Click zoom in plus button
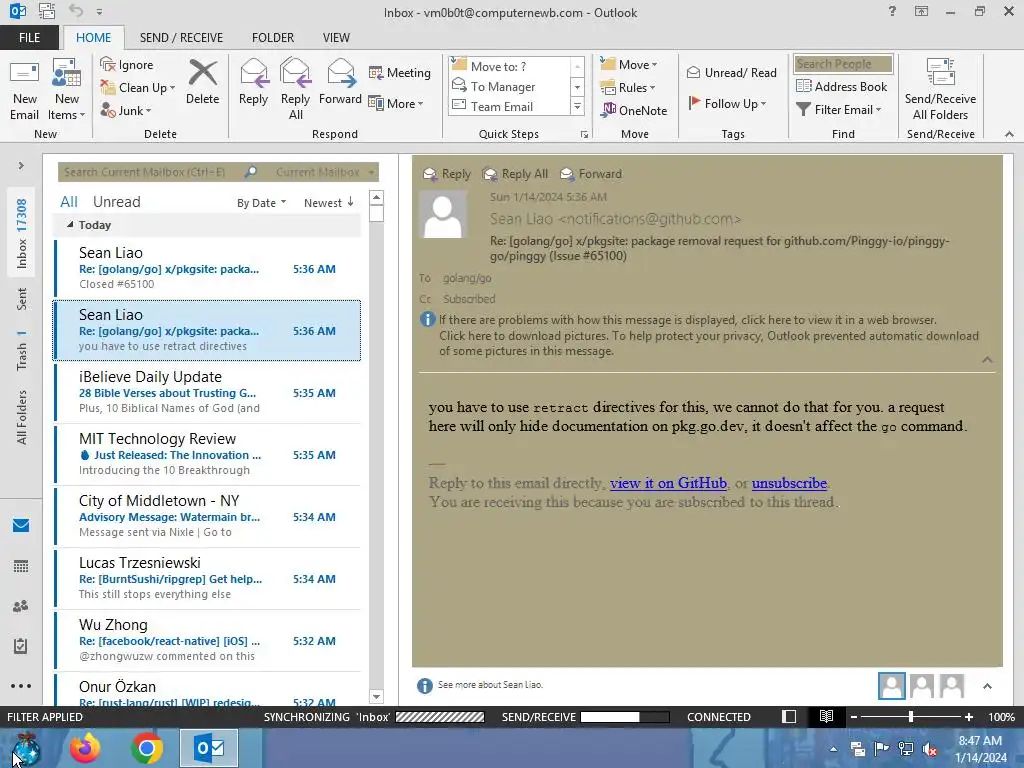The height and width of the screenshot is (768, 1024). coord(968,717)
